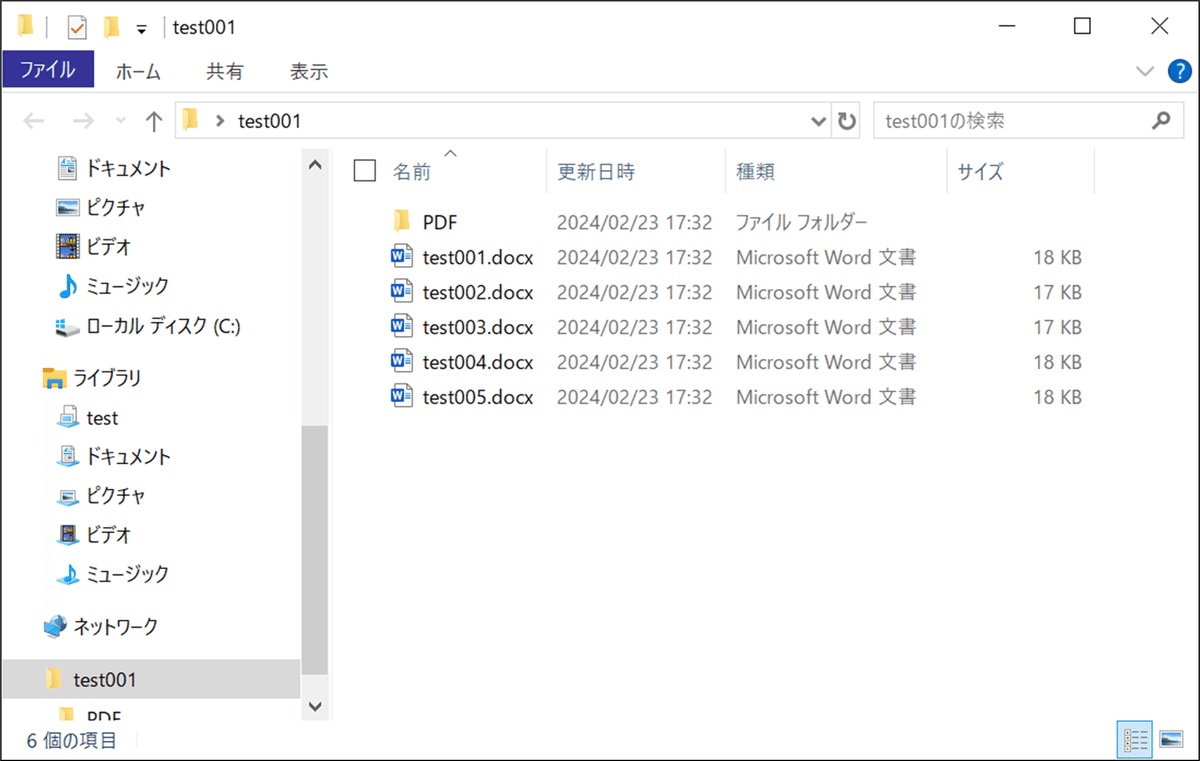Click the 17 KB size of test002.docx

click(x=1058, y=293)
